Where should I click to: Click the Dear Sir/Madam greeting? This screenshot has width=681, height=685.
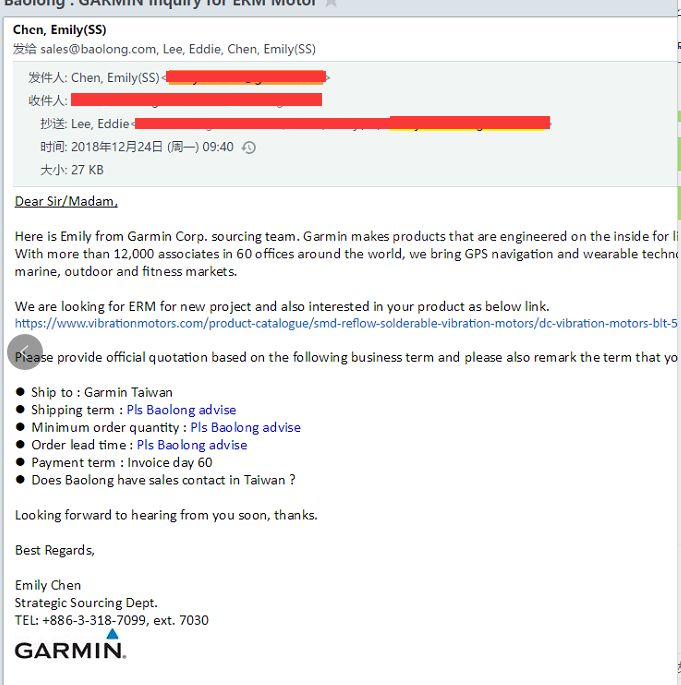click(x=66, y=201)
